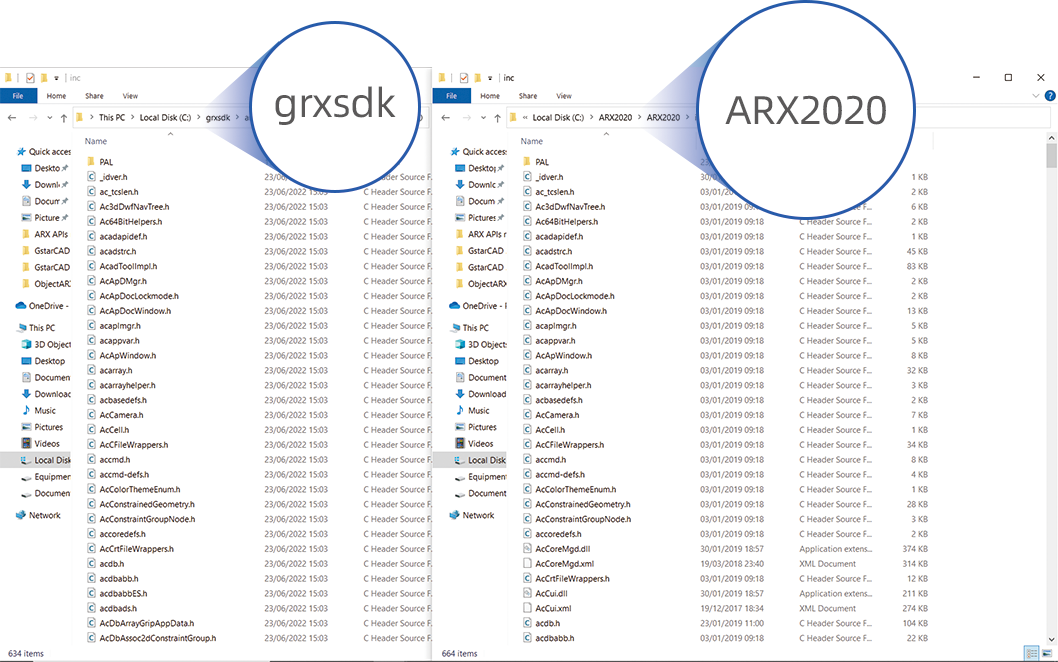1058x662 pixels.
Task: Click breadcrumb chevron after Local Disk (C:) in grxsdk
Action: (x=198, y=117)
